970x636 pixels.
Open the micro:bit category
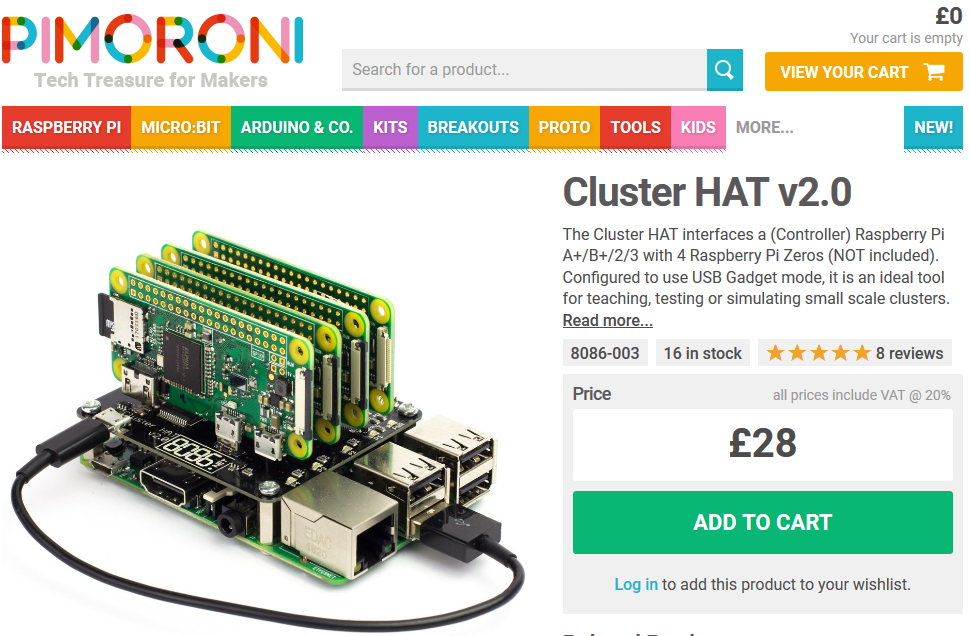(181, 127)
